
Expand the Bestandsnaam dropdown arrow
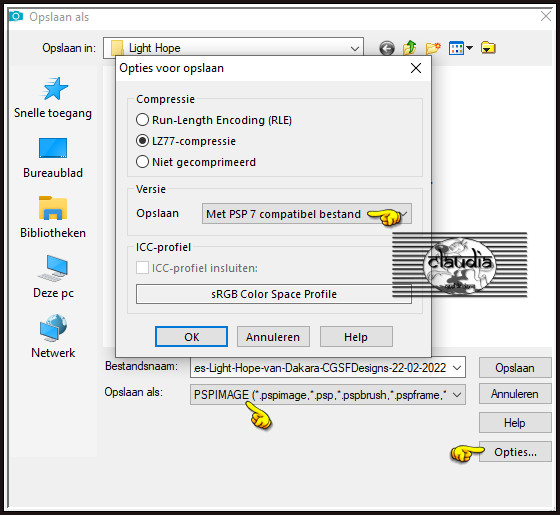point(456,368)
